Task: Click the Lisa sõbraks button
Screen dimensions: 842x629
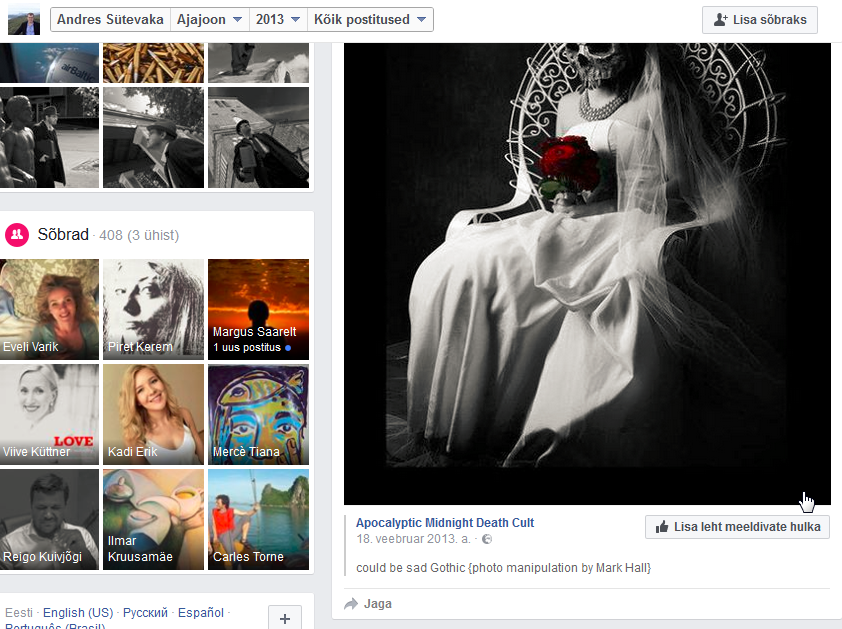Action: point(760,20)
